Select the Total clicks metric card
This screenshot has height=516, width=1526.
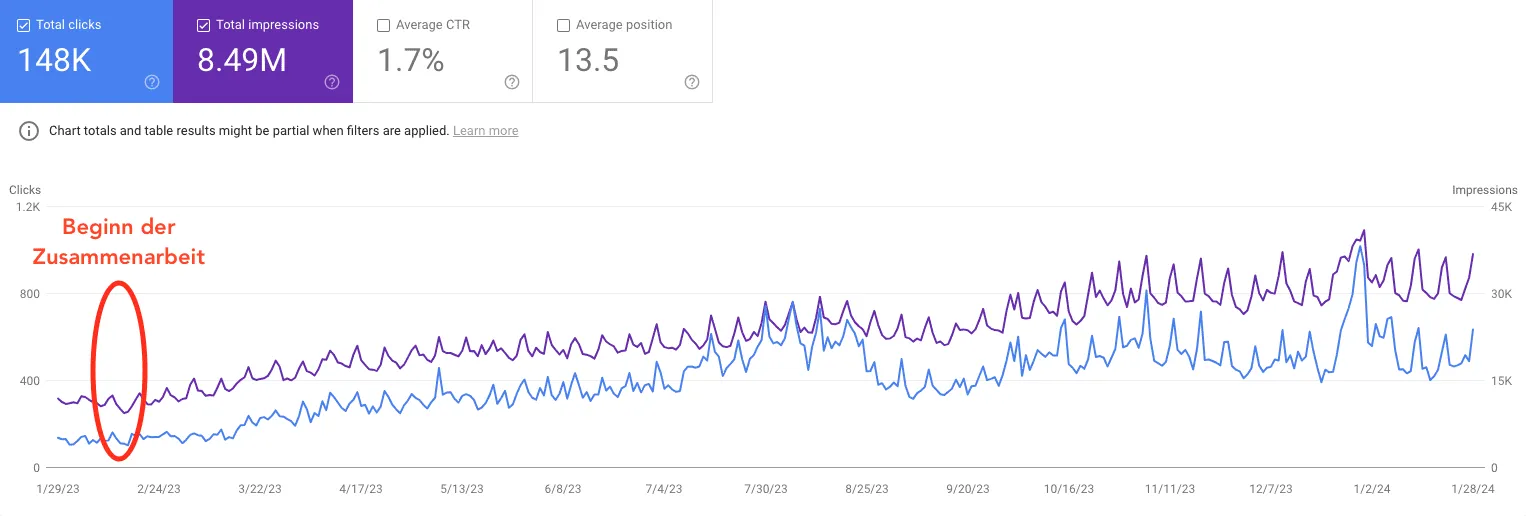pyautogui.click(x=86, y=51)
